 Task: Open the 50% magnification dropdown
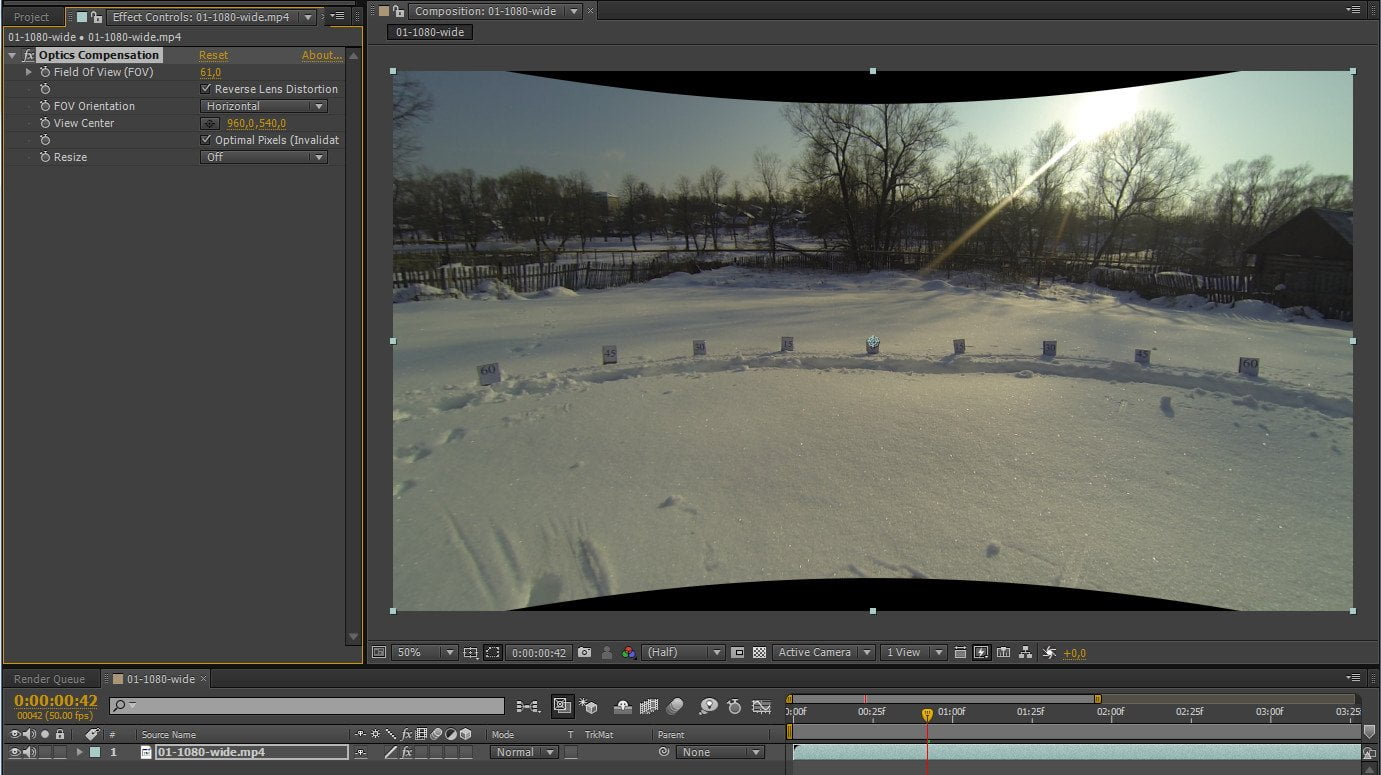pyautogui.click(x=424, y=652)
